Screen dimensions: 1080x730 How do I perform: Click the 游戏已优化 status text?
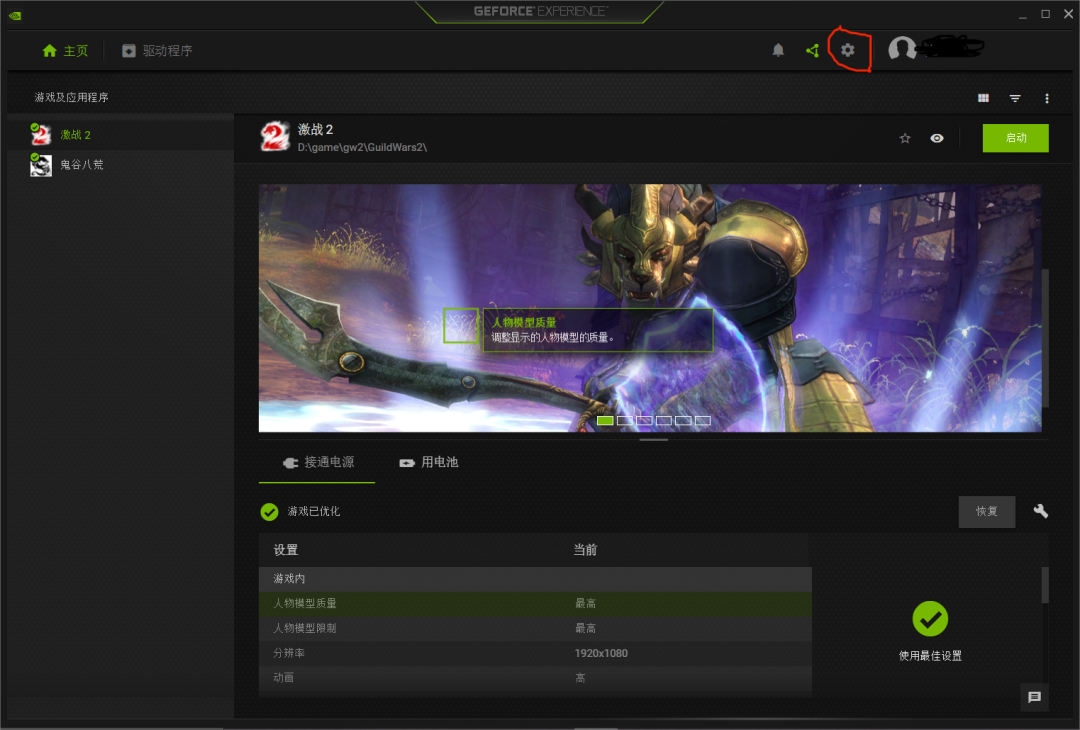click(x=314, y=511)
